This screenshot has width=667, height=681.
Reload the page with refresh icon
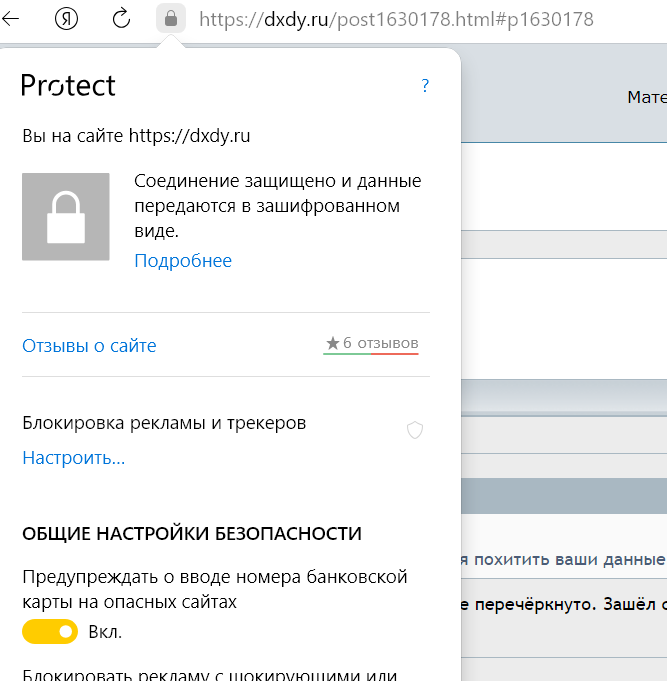click(x=121, y=19)
